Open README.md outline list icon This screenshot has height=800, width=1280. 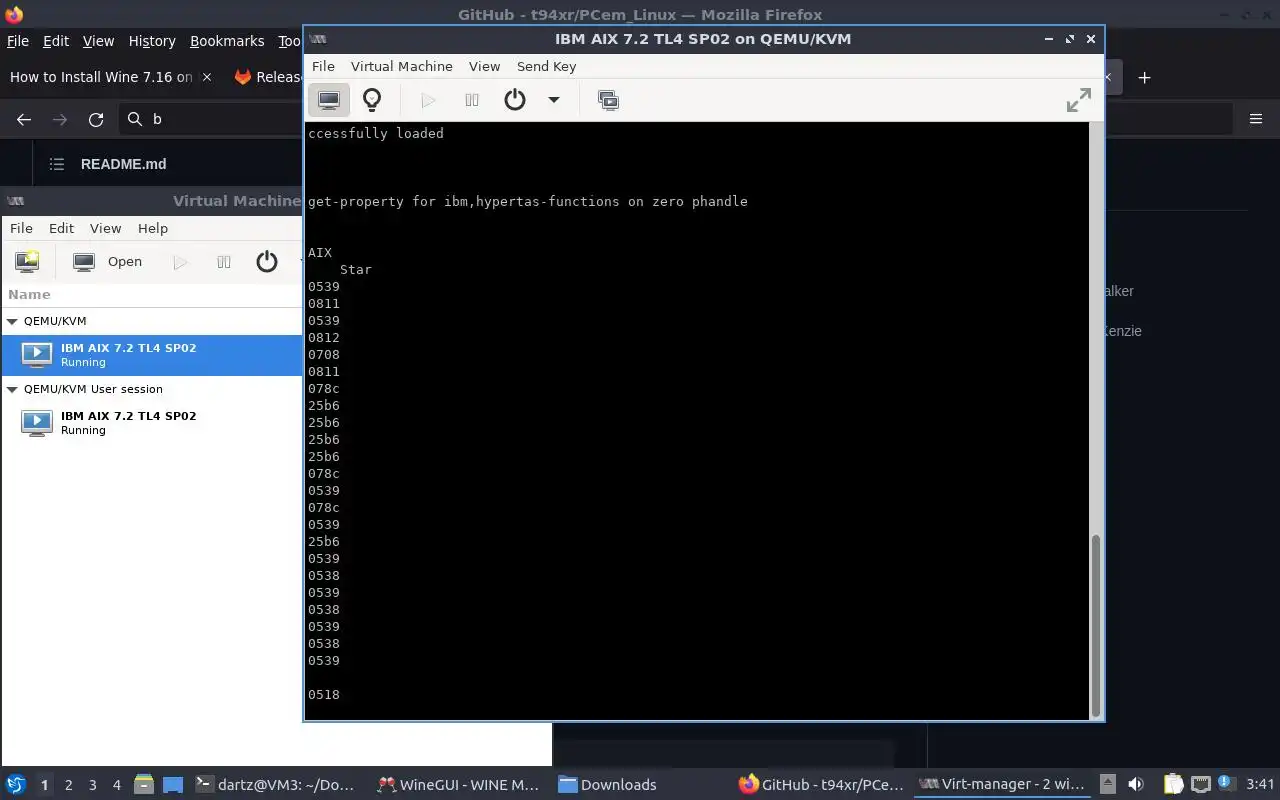(57, 164)
